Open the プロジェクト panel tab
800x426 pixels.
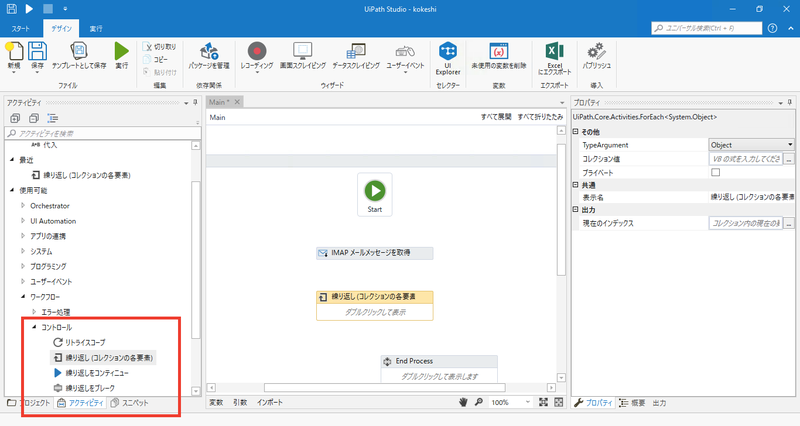pos(29,403)
